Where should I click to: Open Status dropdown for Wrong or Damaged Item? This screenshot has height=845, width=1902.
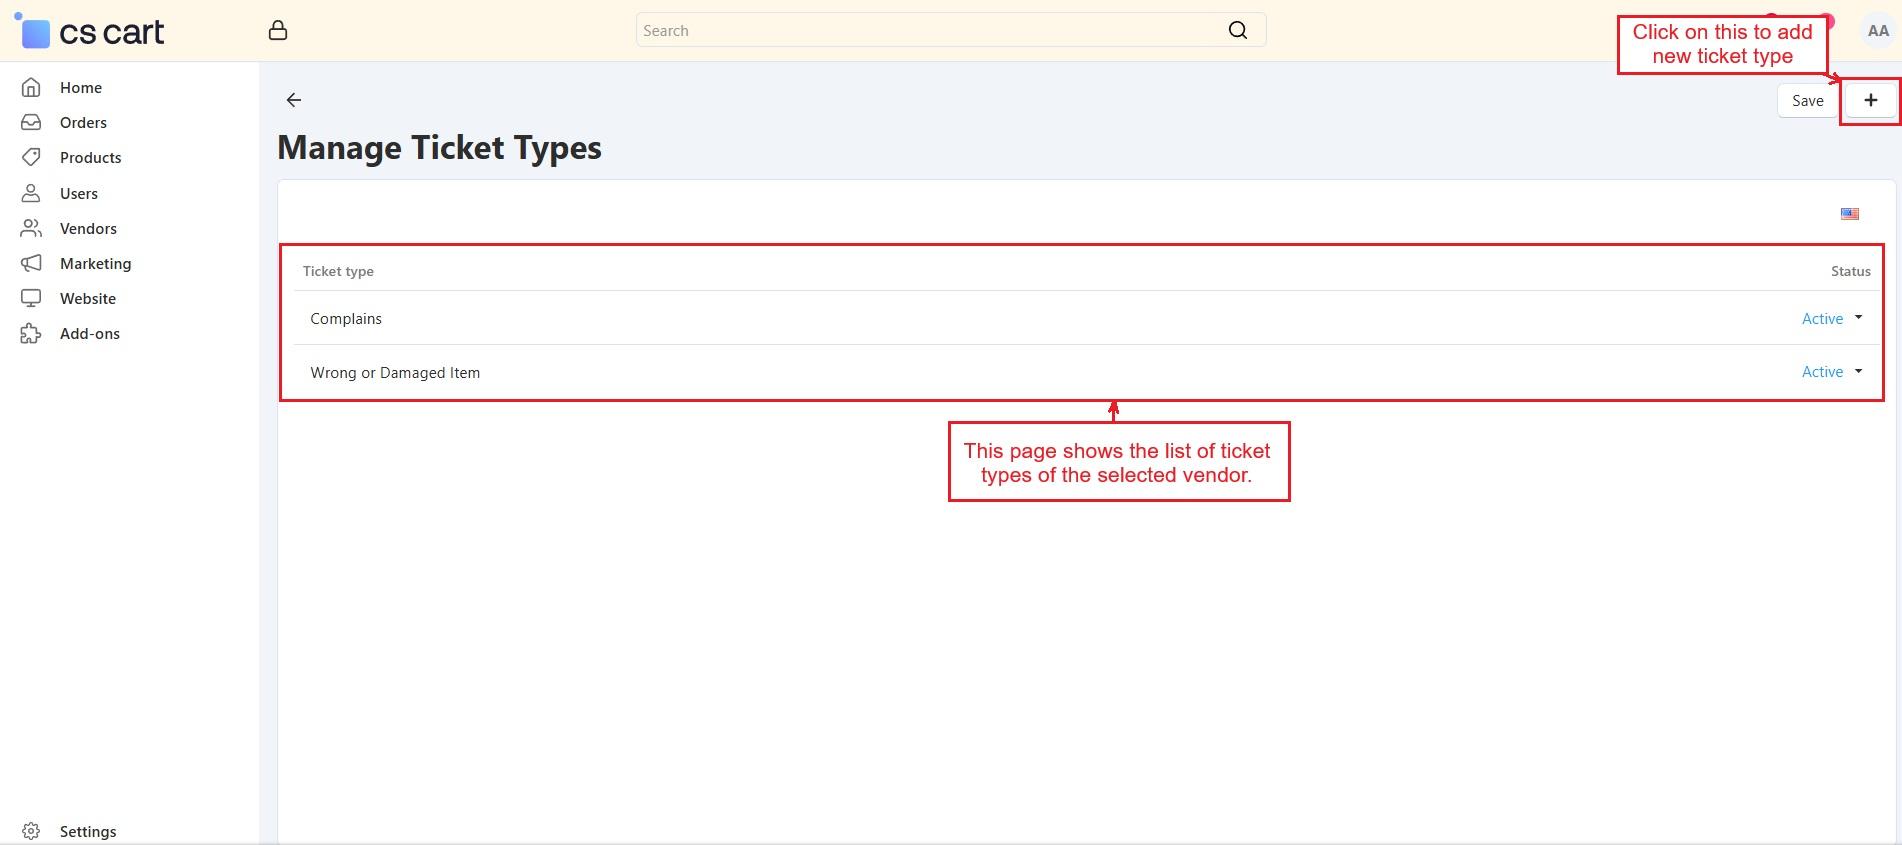tap(1831, 372)
